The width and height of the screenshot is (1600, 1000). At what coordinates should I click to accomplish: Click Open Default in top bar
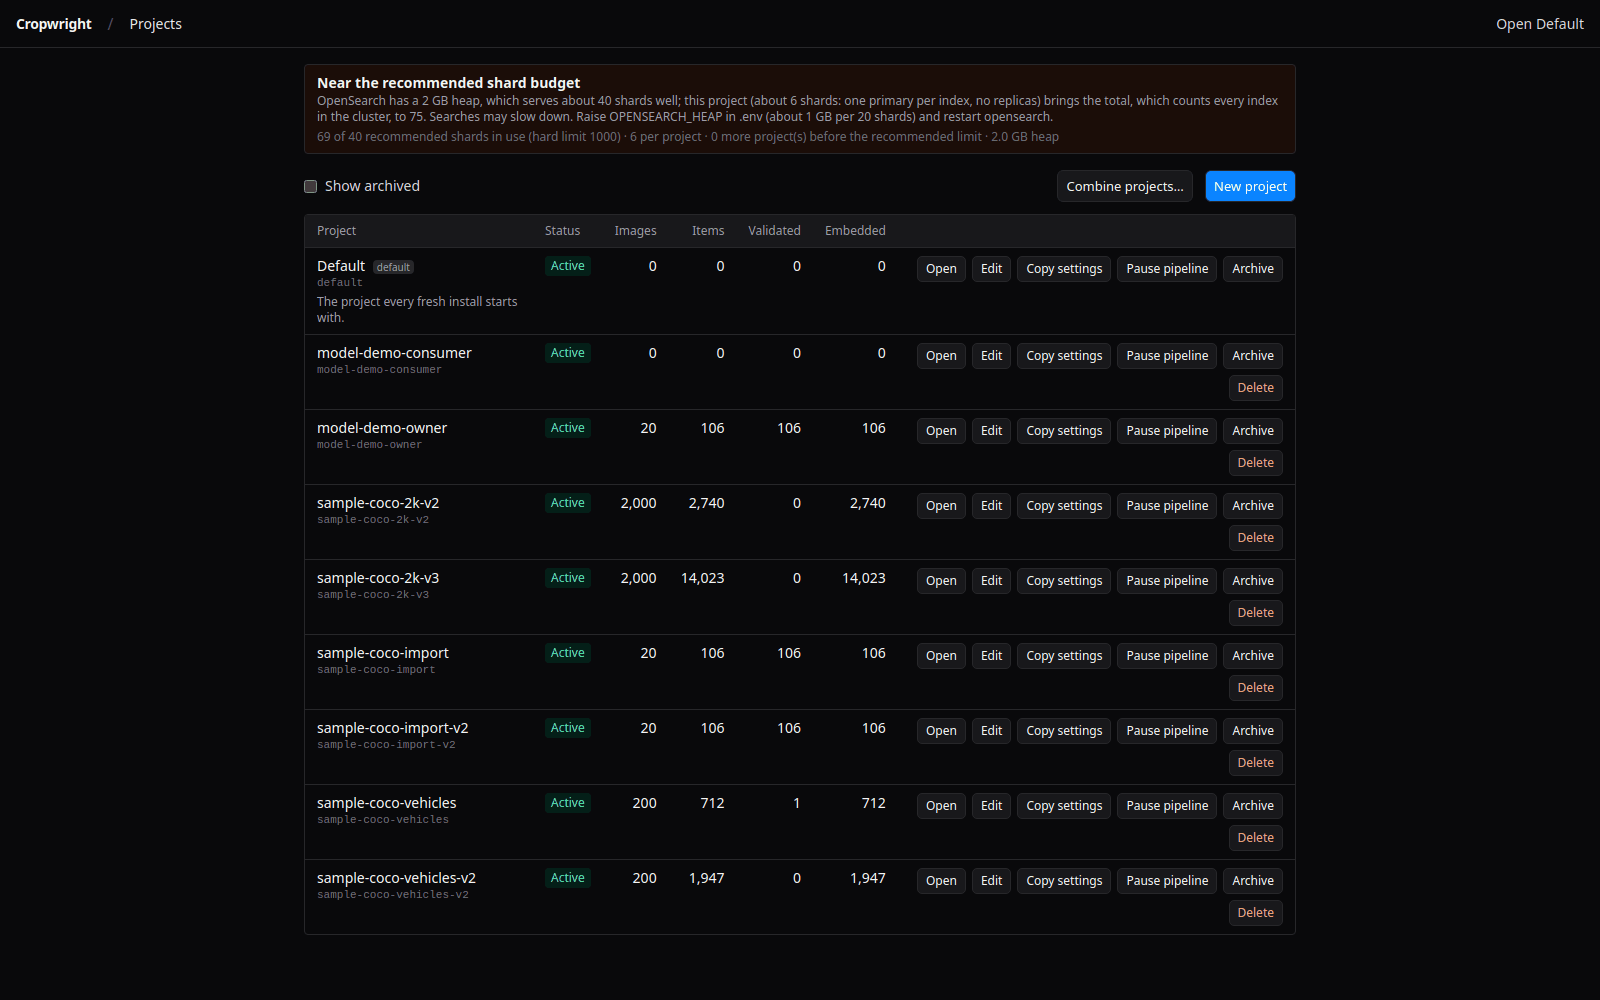coord(1539,24)
